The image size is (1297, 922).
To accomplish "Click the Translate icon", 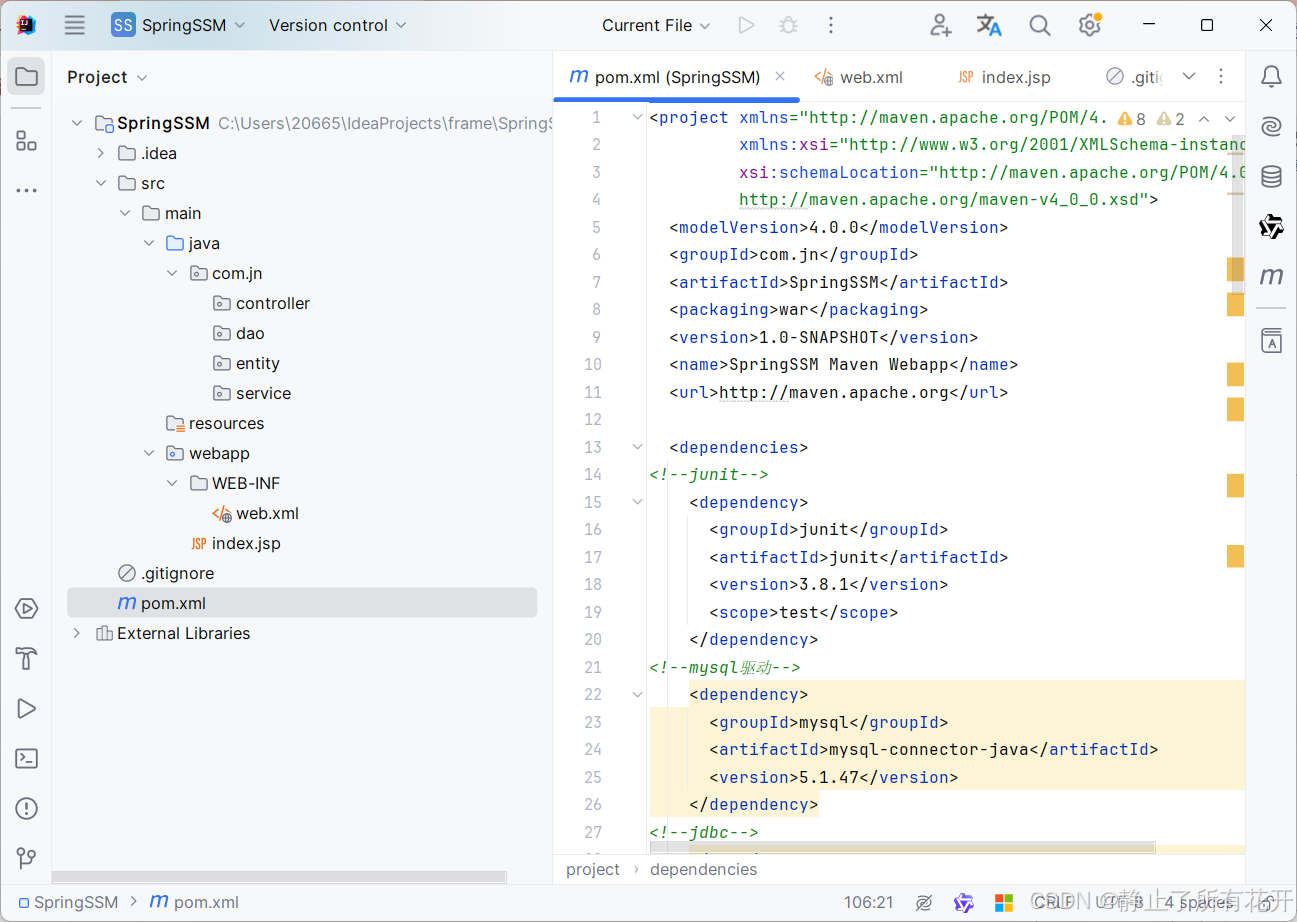I will pyautogui.click(x=989, y=25).
